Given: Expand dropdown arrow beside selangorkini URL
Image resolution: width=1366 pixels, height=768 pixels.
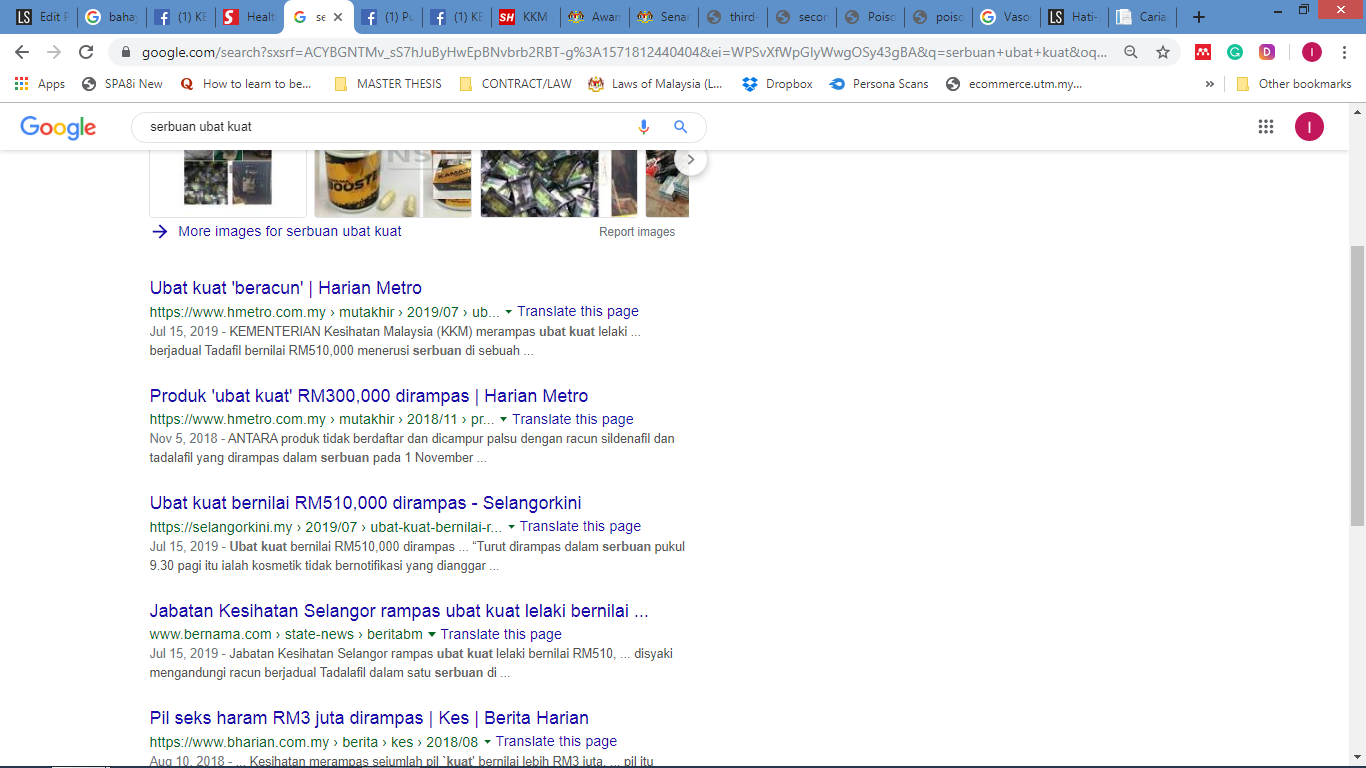Looking at the screenshot, I should click(511, 527).
